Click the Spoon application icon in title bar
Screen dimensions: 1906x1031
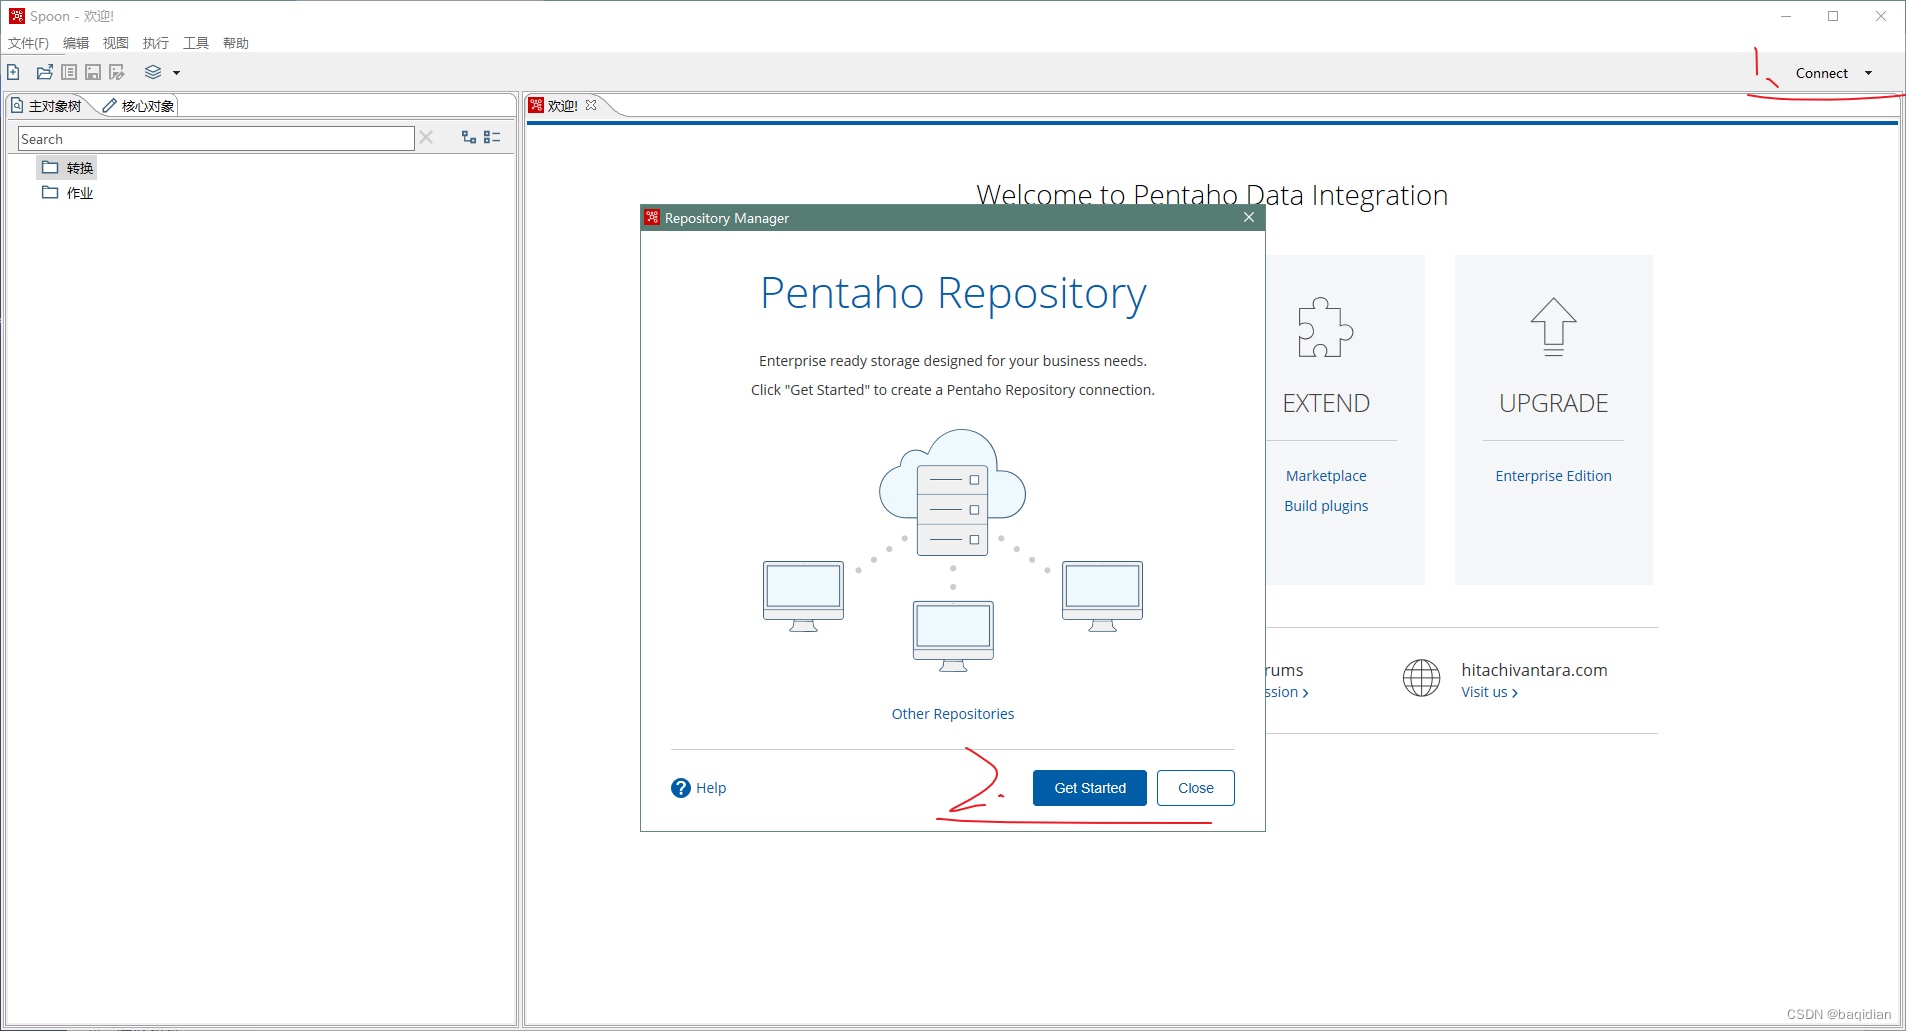(17, 16)
